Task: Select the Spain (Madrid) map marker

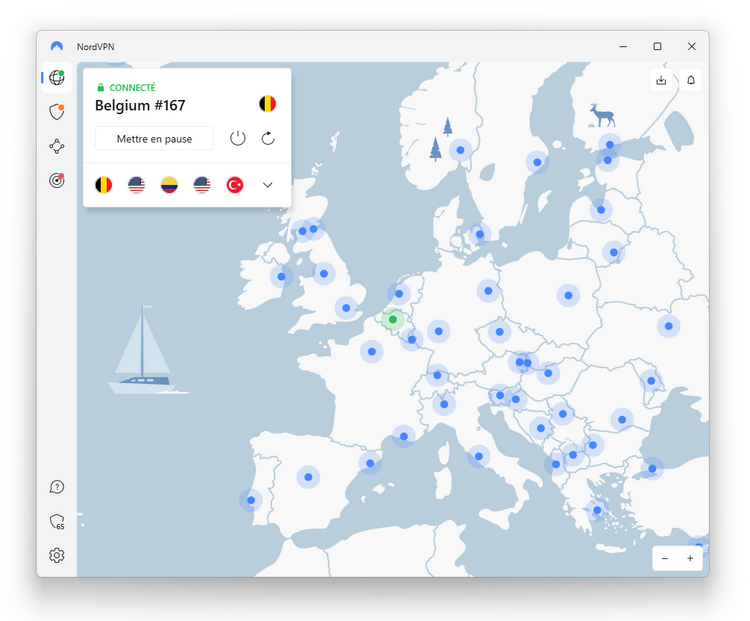Action: [x=308, y=477]
